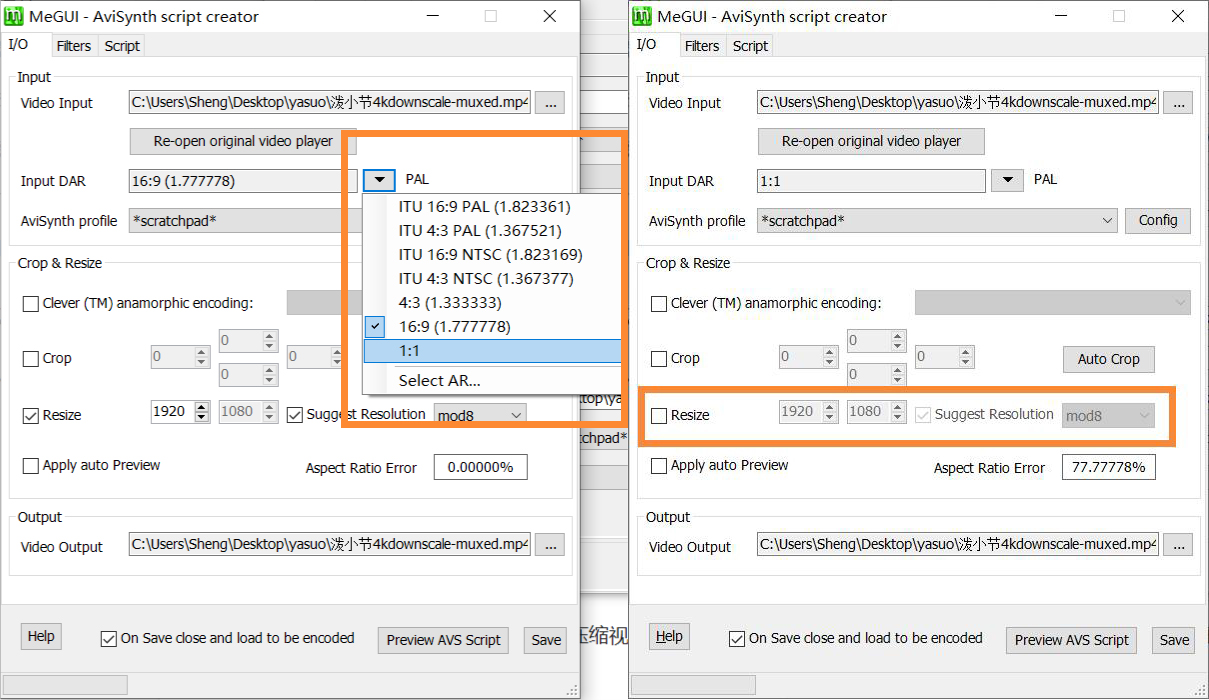Screen dimensions: 1209x700
Task: Click Video Output path field in right window
Action: pos(957,545)
